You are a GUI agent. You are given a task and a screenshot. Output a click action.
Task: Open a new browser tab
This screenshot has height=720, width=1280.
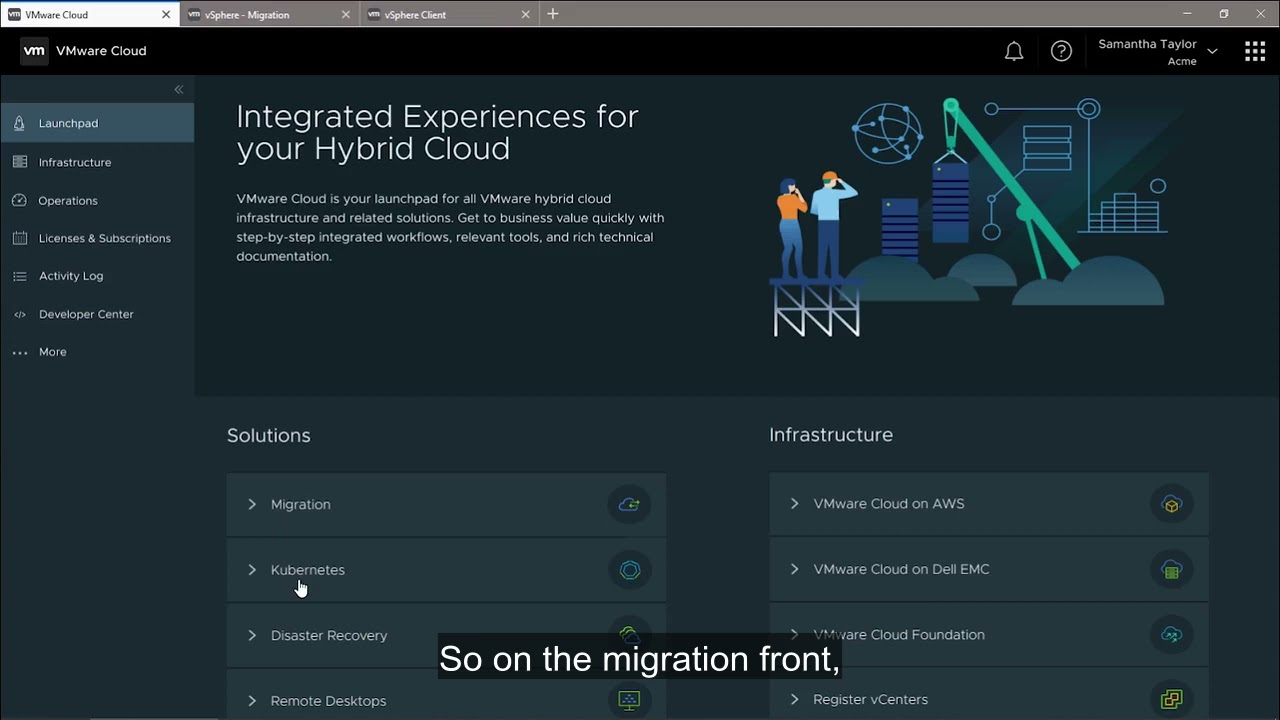click(553, 14)
